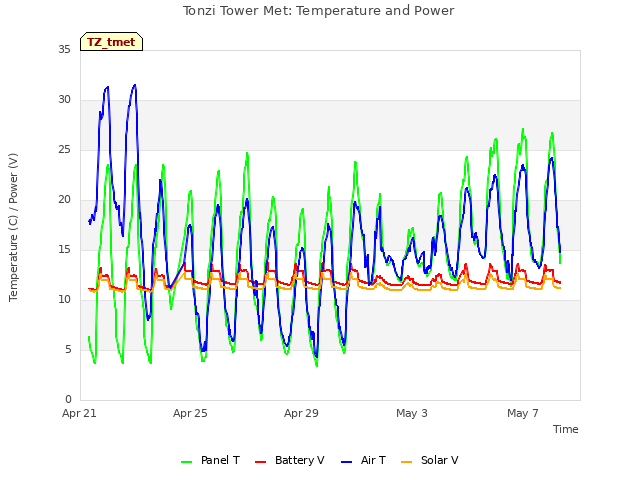Click the 15 y-axis tick label

(64, 250)
